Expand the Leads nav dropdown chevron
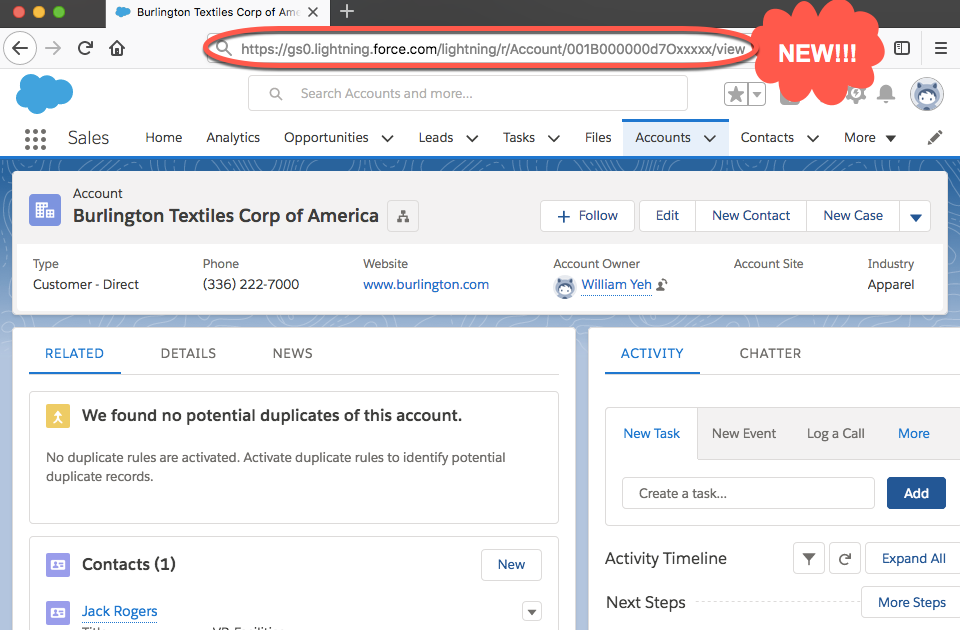Image resolution: width=960 pixels, height=630 pixels. pyautogui.click(x=472, y=138)
